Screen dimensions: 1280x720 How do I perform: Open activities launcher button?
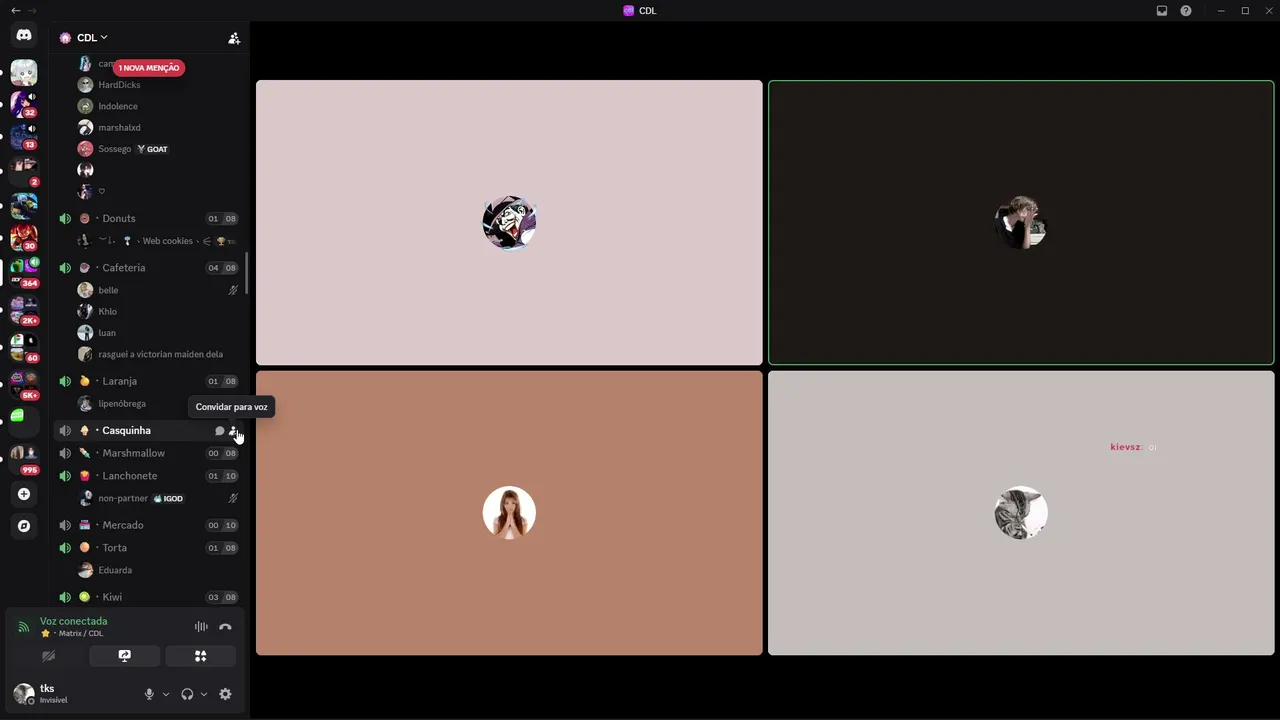point(200,656)
